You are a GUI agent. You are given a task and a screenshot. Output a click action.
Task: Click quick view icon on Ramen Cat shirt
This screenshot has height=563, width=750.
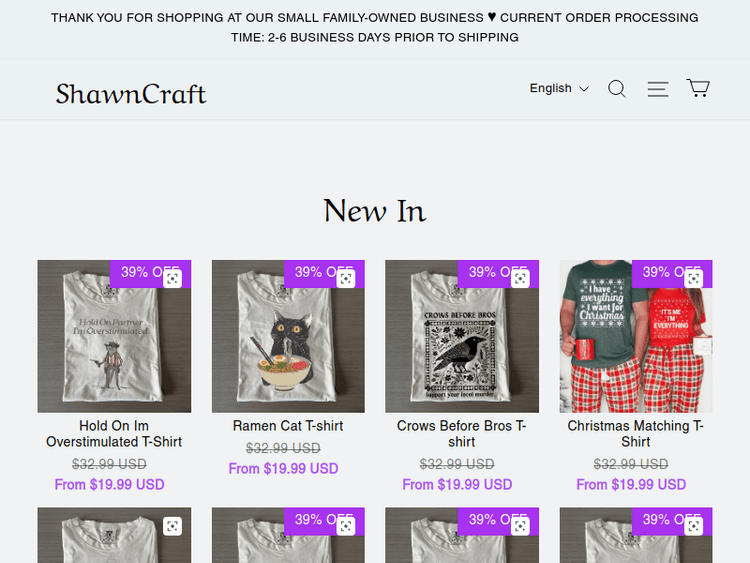click(x=346, y=279)
